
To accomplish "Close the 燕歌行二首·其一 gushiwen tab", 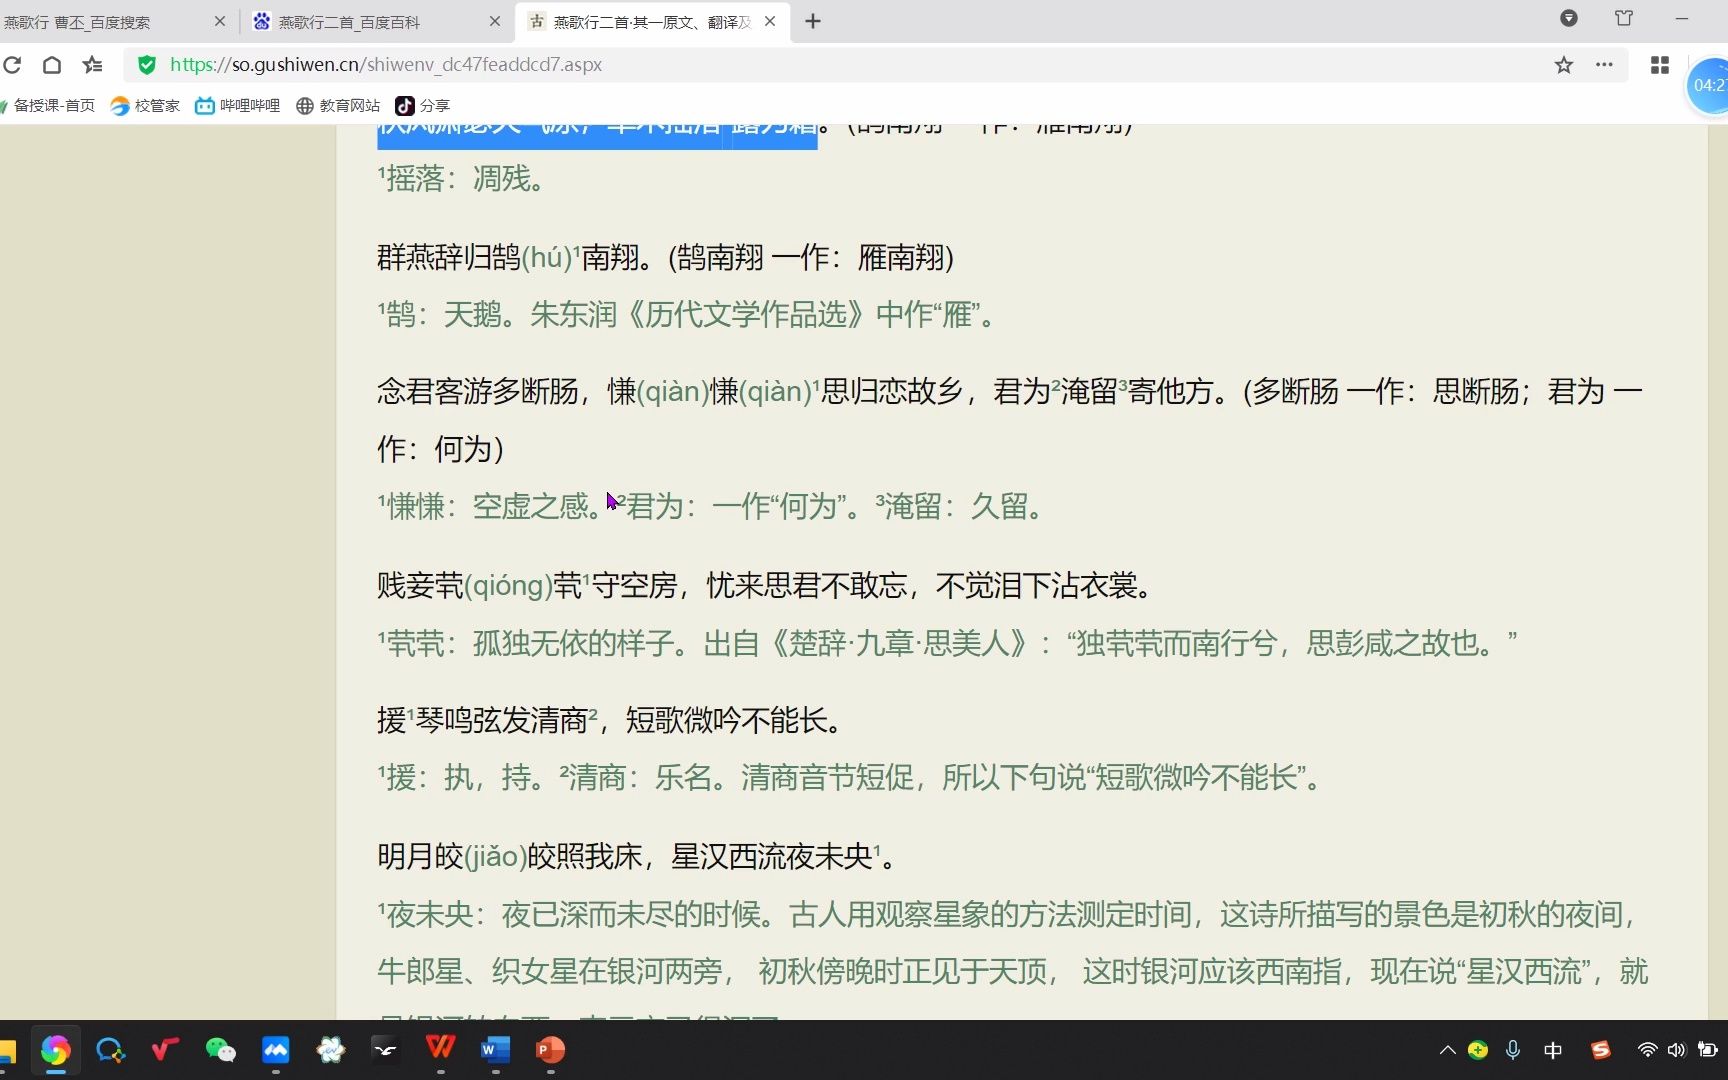I will pyautogui.click(x=770, y=21).
